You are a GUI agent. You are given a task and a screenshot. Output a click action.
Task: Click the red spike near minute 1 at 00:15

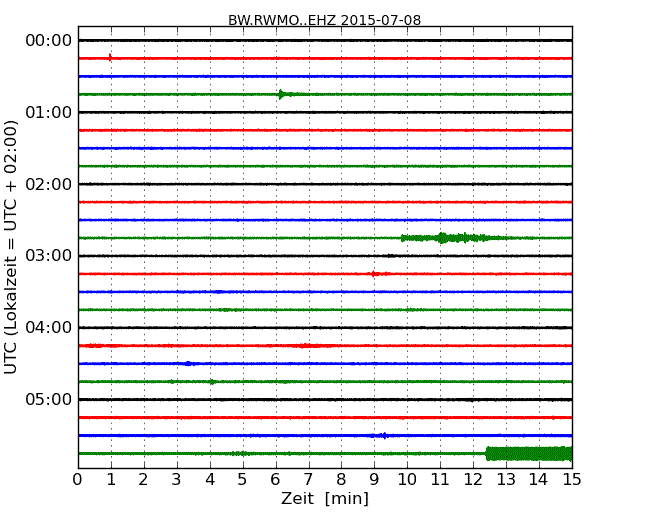pos(110,58)
